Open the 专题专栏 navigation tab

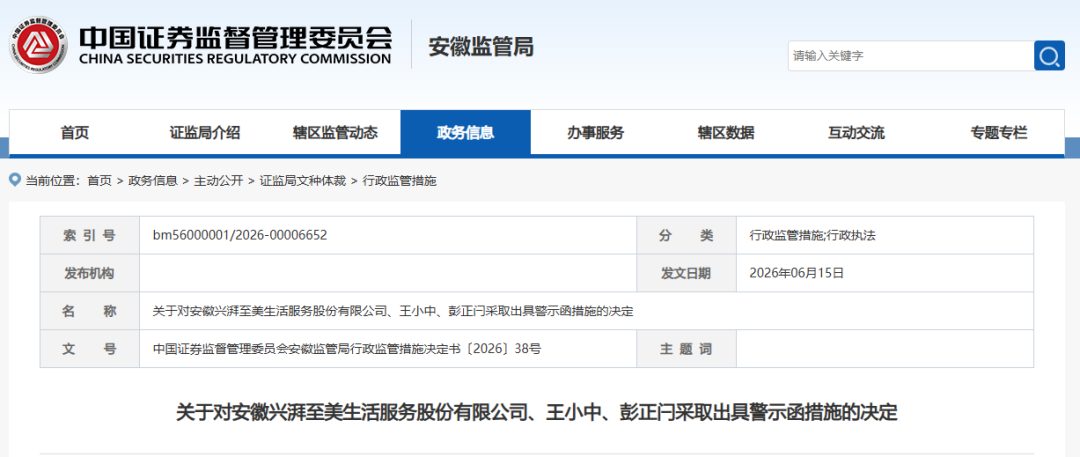tap(999, 133)
